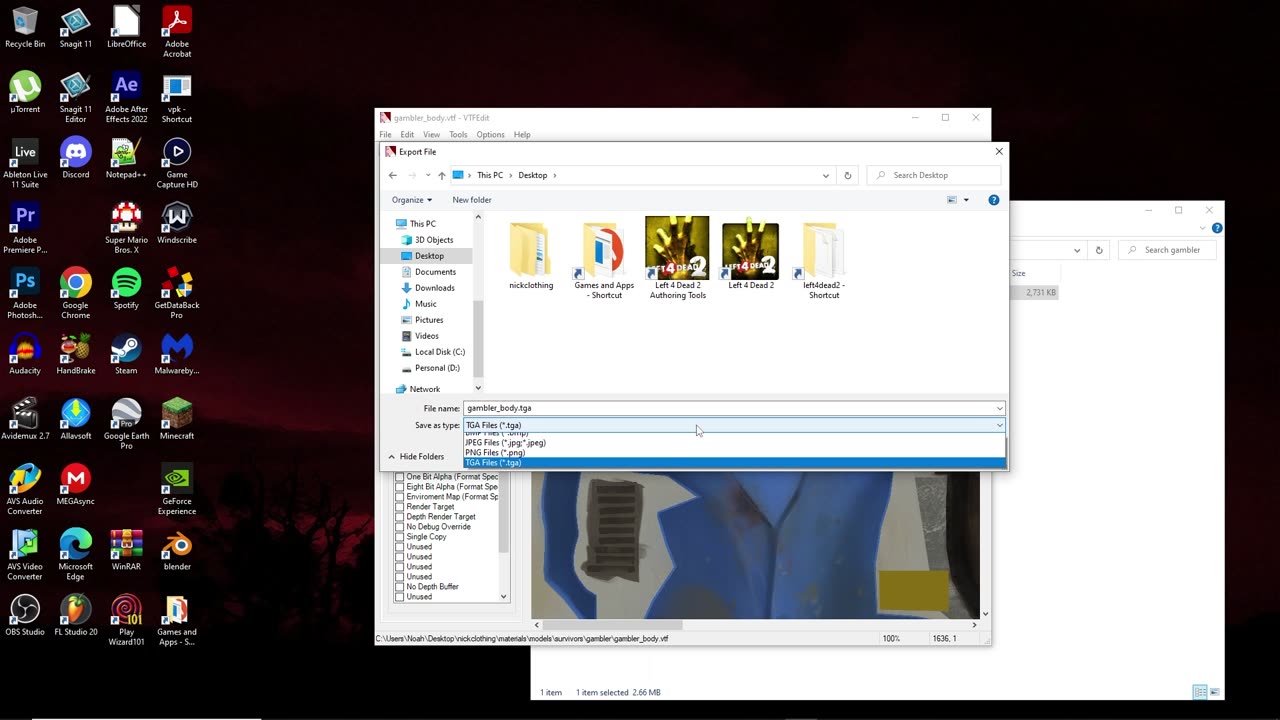The width and height of the screenshot is (1280, 720).
Task: Select PNG Files type from the list
Action: coord(734,453)
